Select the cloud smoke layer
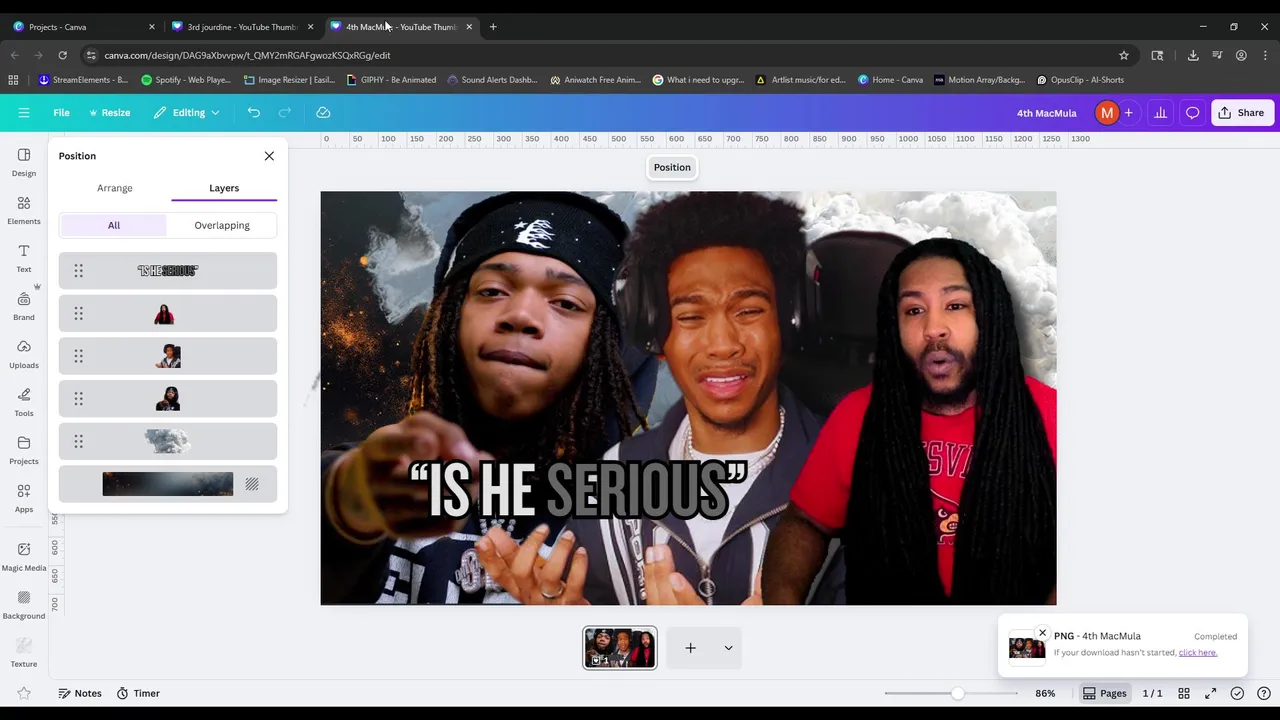Screen dimensions: 1280x720 168,441
